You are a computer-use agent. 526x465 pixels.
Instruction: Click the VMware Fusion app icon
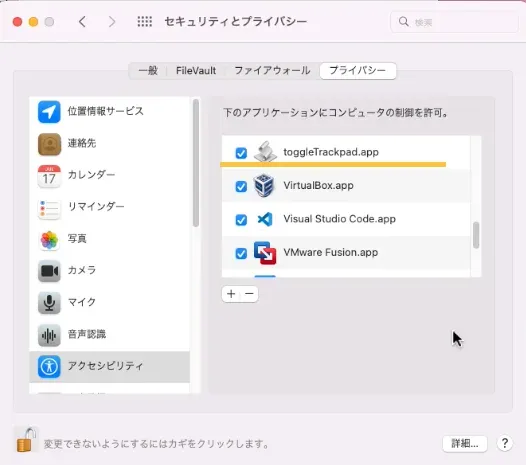(x=265, y=253)
